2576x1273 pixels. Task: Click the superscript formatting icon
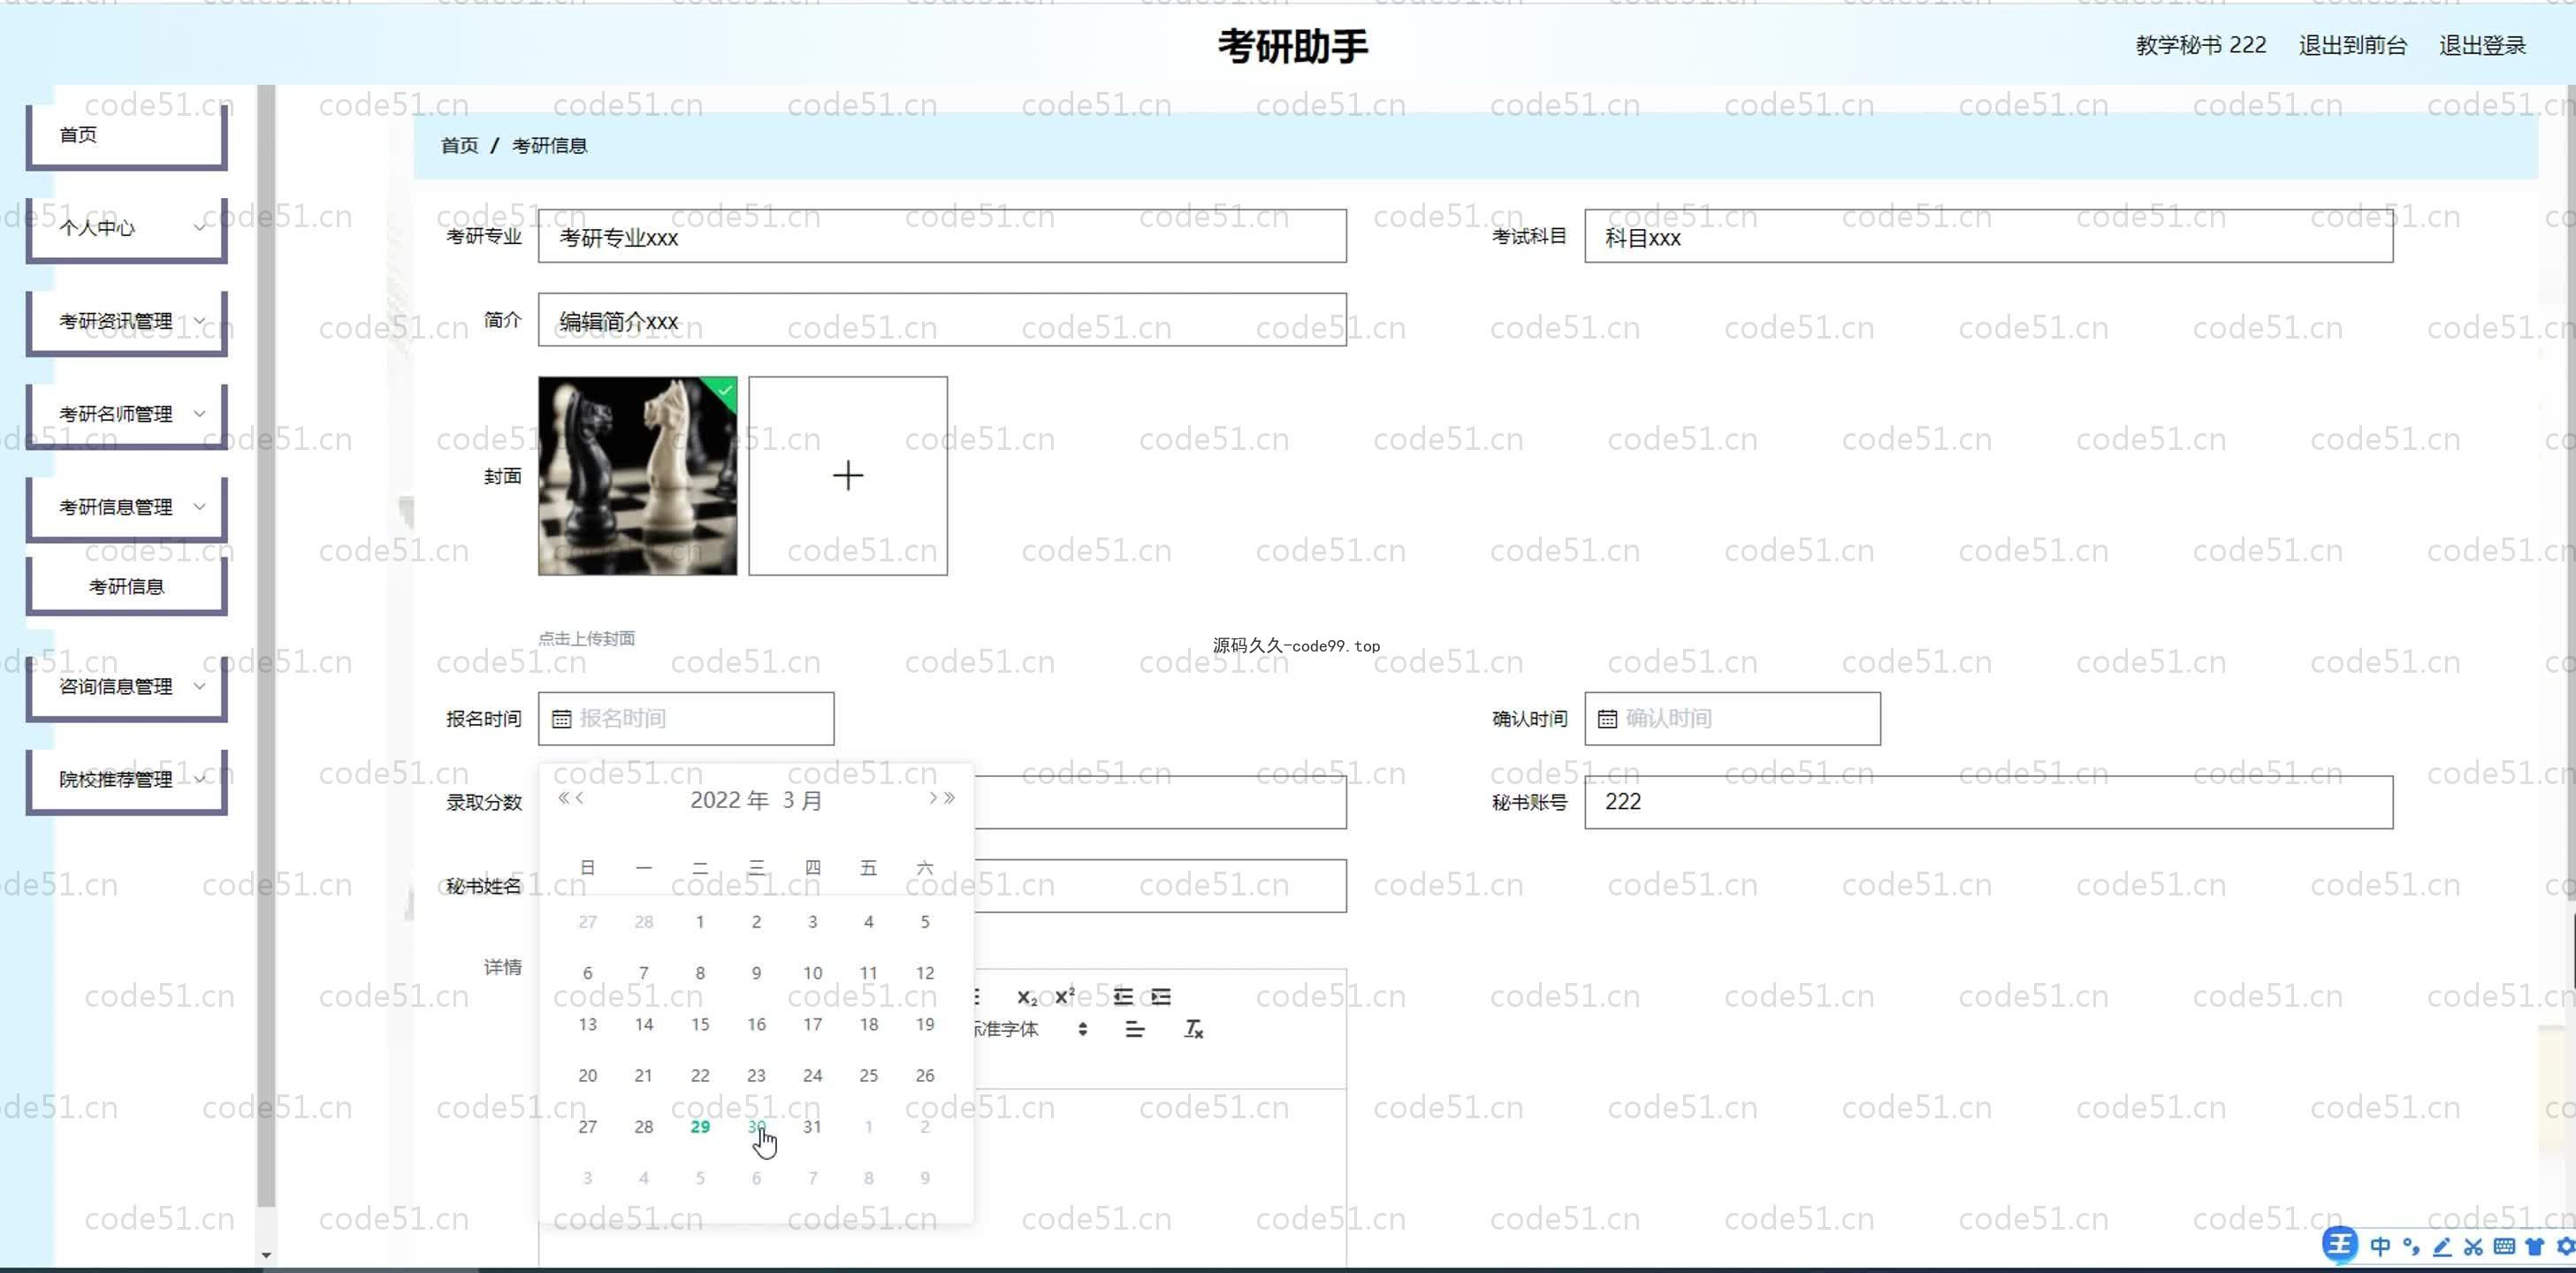click(x=1065, y=996)
